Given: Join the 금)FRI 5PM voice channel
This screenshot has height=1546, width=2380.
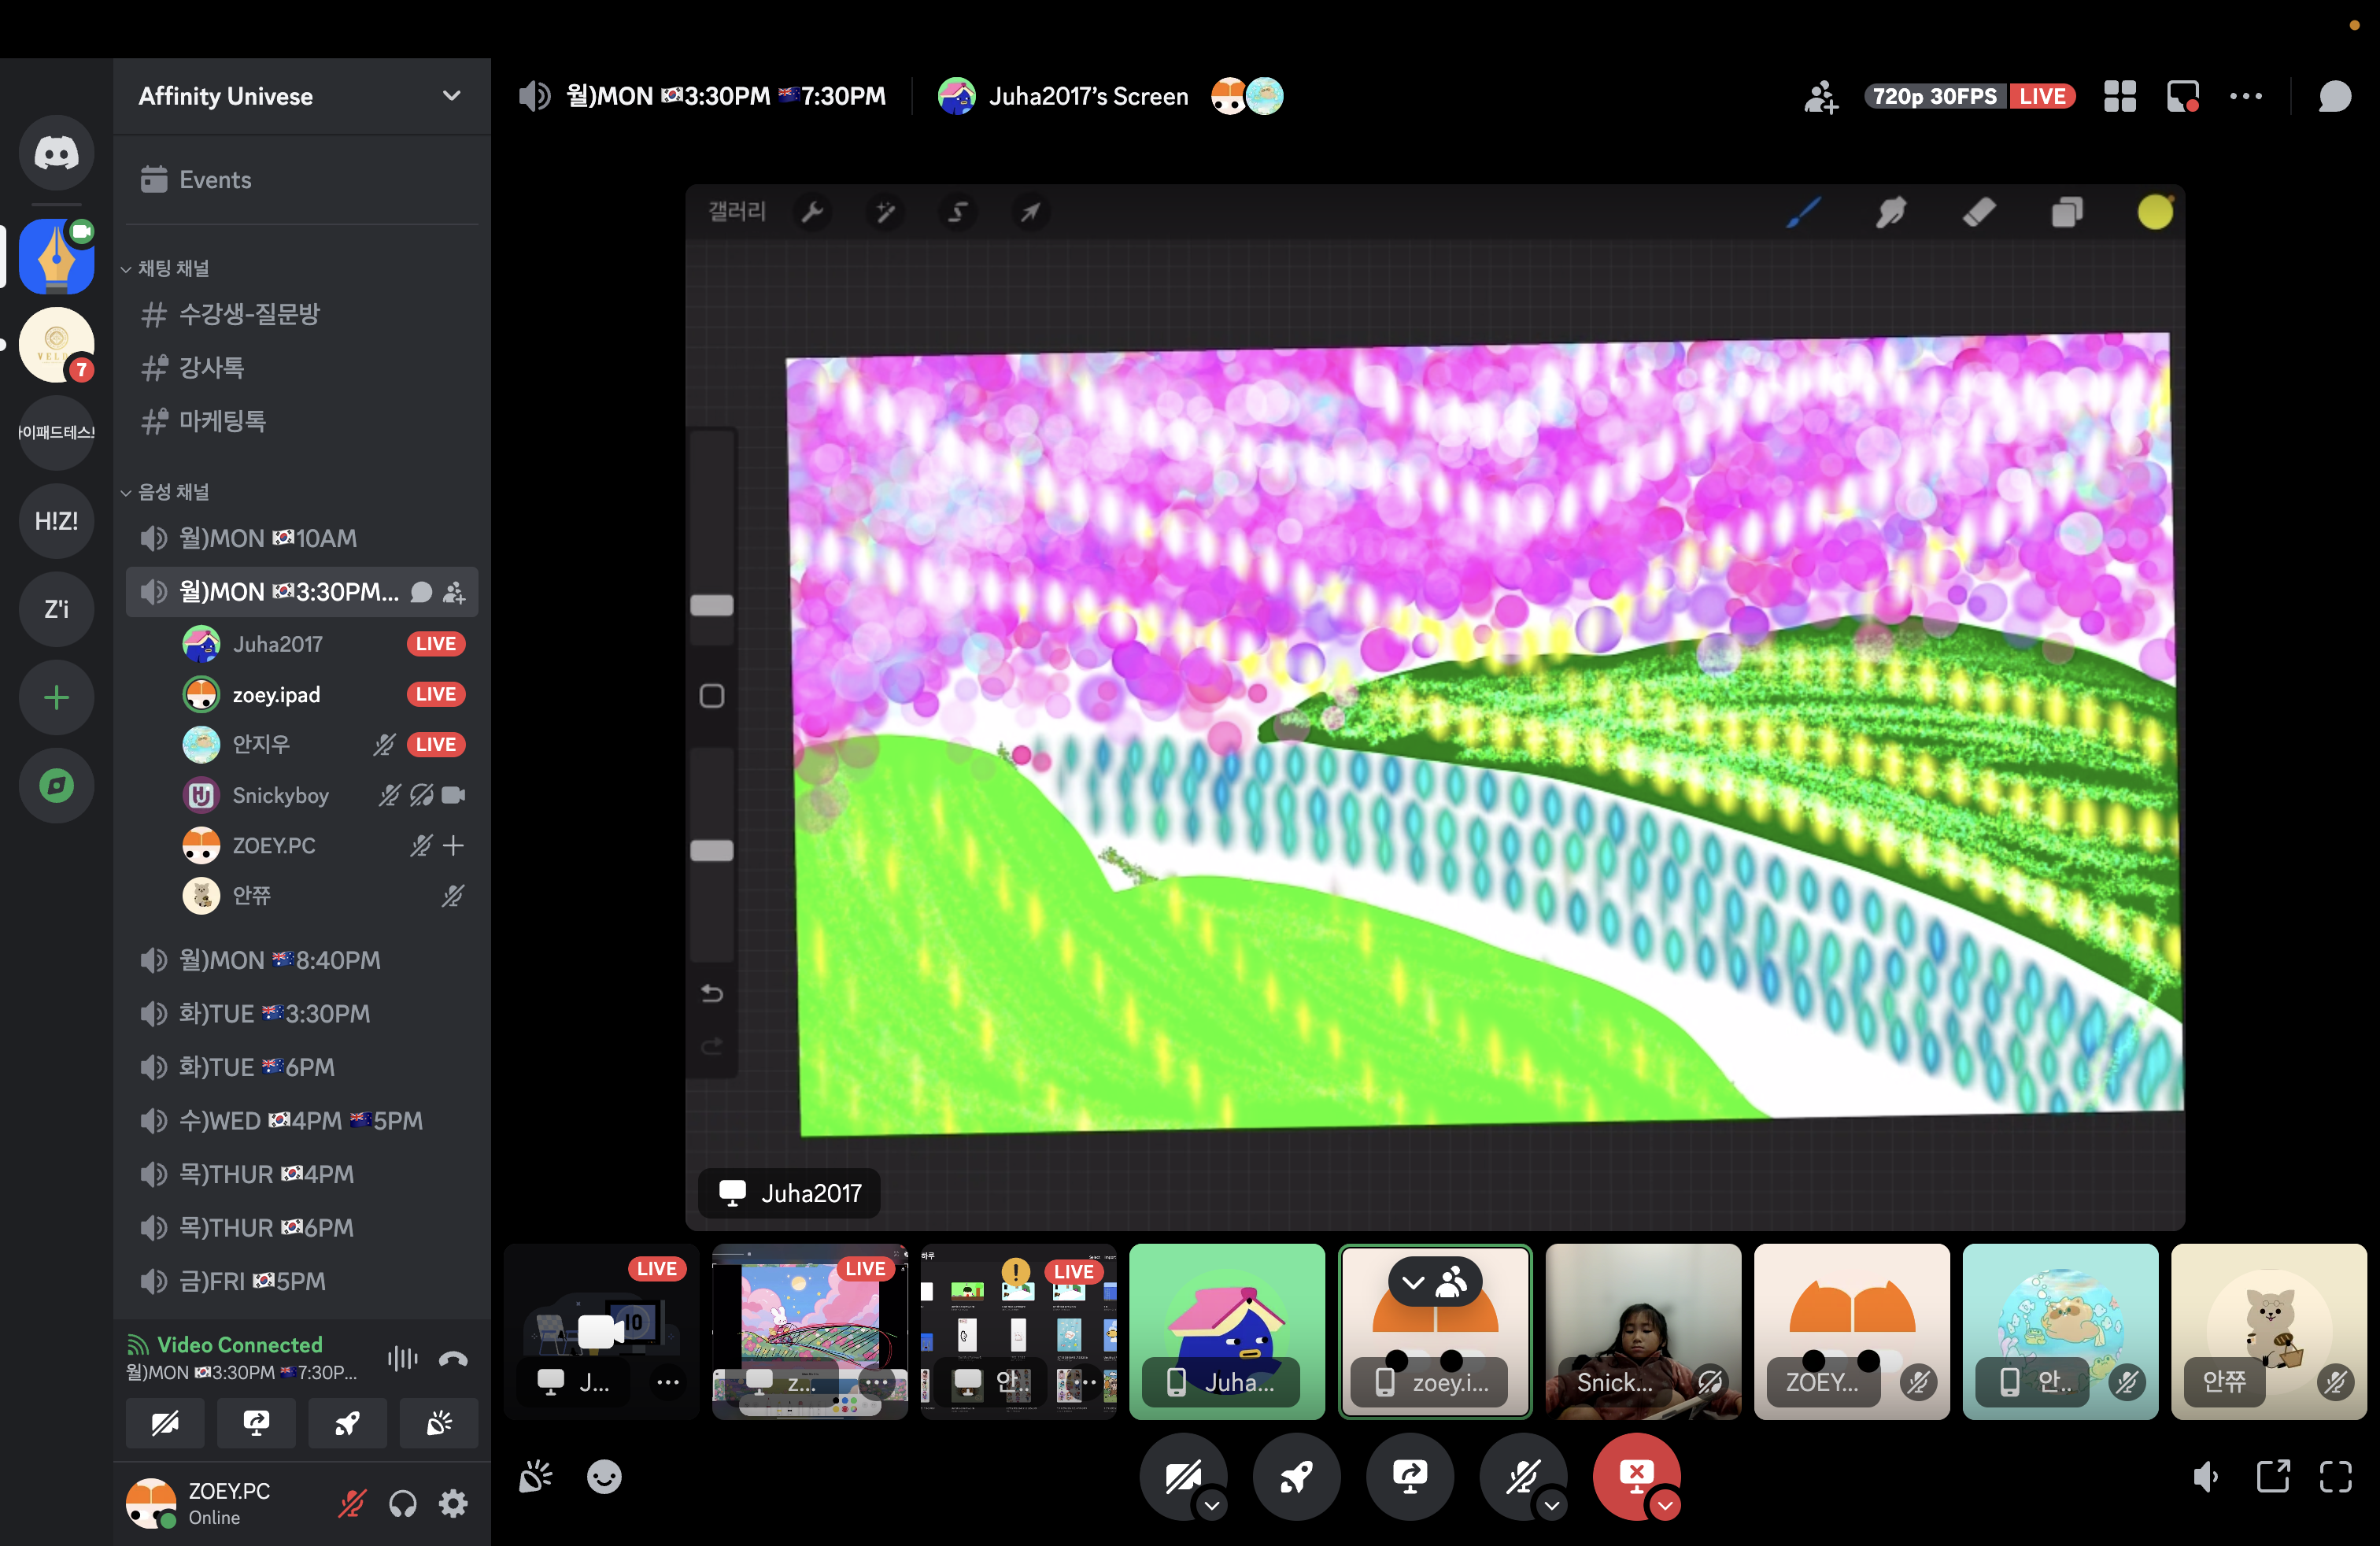Looking at the screenshot, I should (x=301, y=1281).
